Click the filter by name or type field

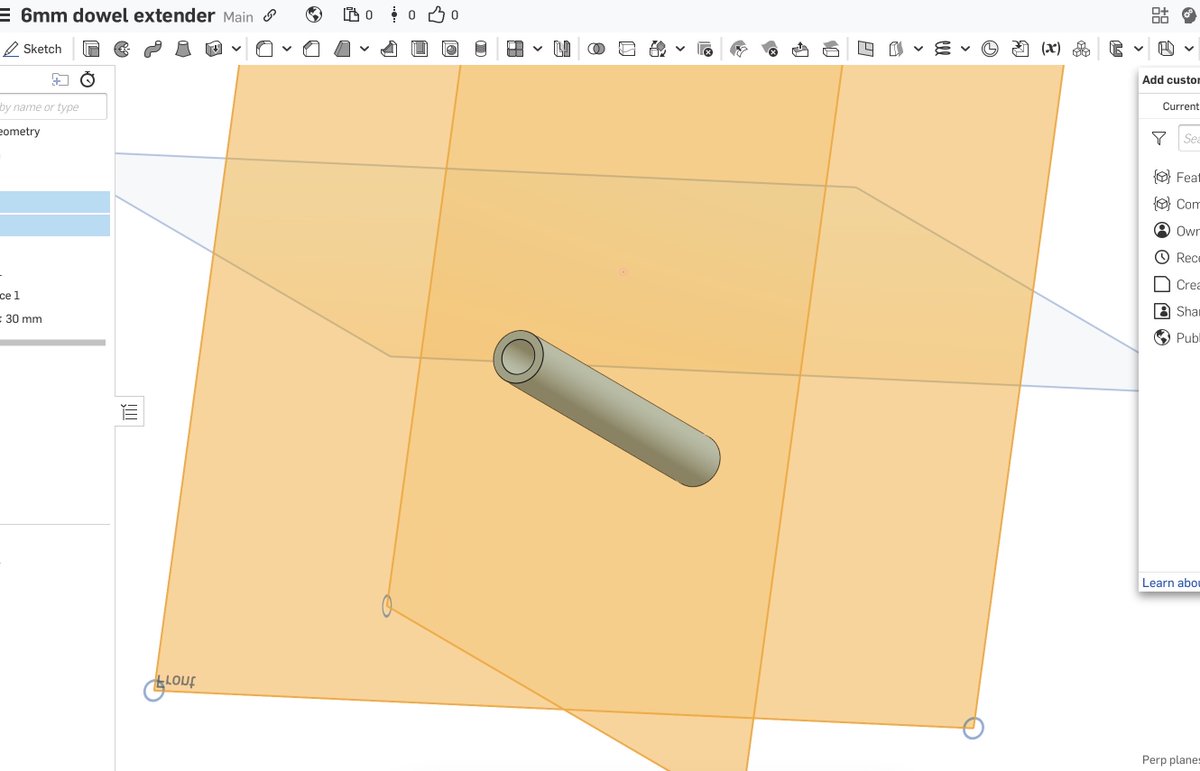[x=53, y=107]
